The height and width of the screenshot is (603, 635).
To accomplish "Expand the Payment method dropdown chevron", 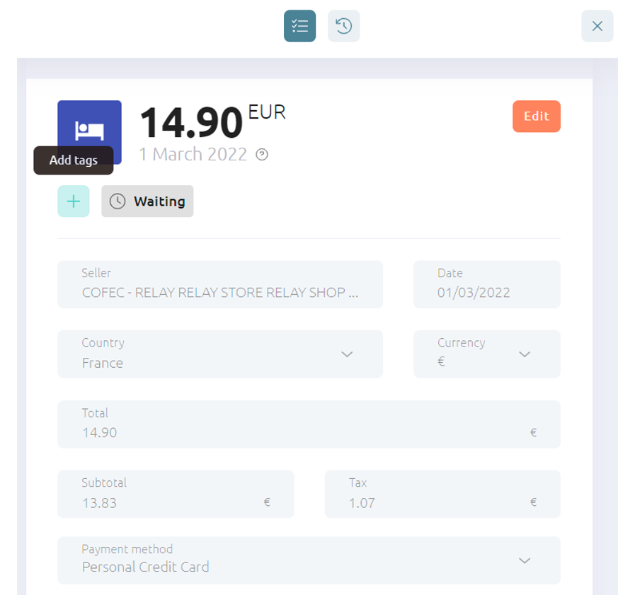I will click(524, 560).
